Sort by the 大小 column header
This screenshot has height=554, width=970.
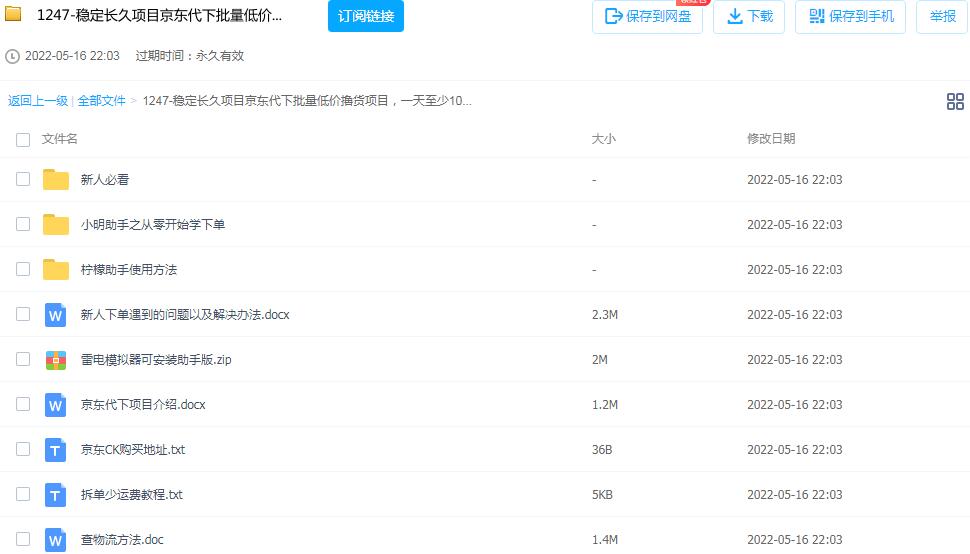pyautogui.click(x=604, y=139)
